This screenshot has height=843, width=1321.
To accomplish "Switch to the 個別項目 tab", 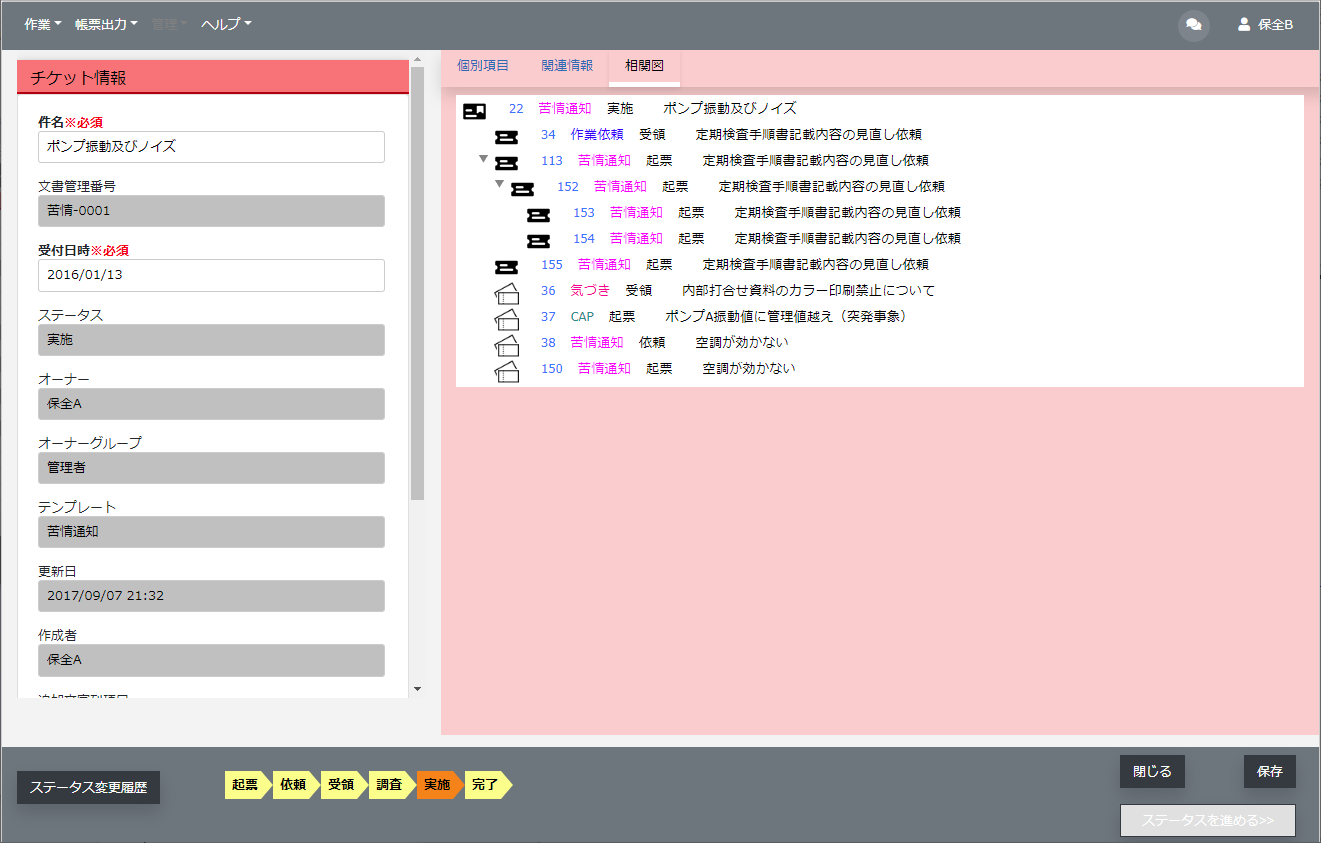I will 483,65.
